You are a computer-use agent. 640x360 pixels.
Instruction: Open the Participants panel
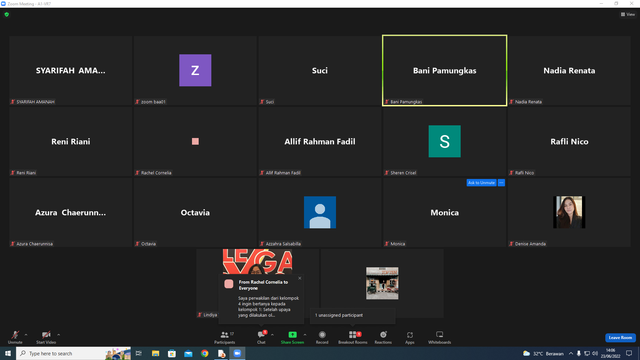coord(224,337)
